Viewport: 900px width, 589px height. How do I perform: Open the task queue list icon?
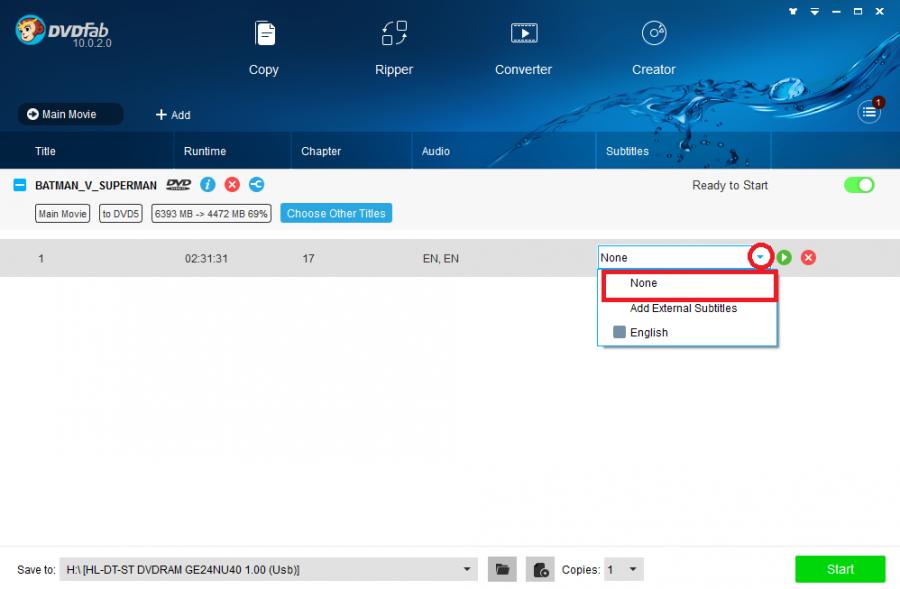point(869,113)
